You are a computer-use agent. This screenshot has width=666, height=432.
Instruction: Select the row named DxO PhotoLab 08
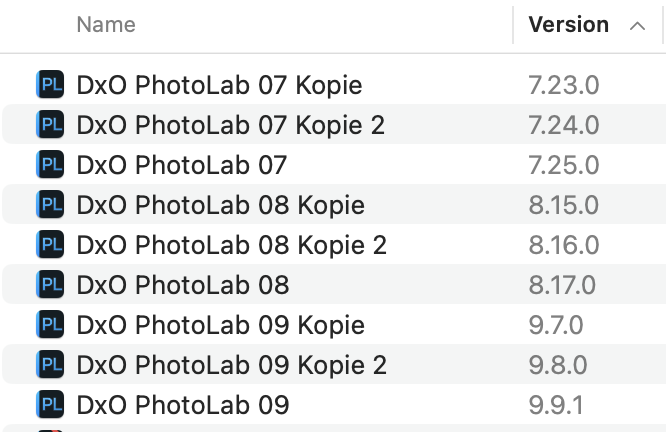coord(333,284)
